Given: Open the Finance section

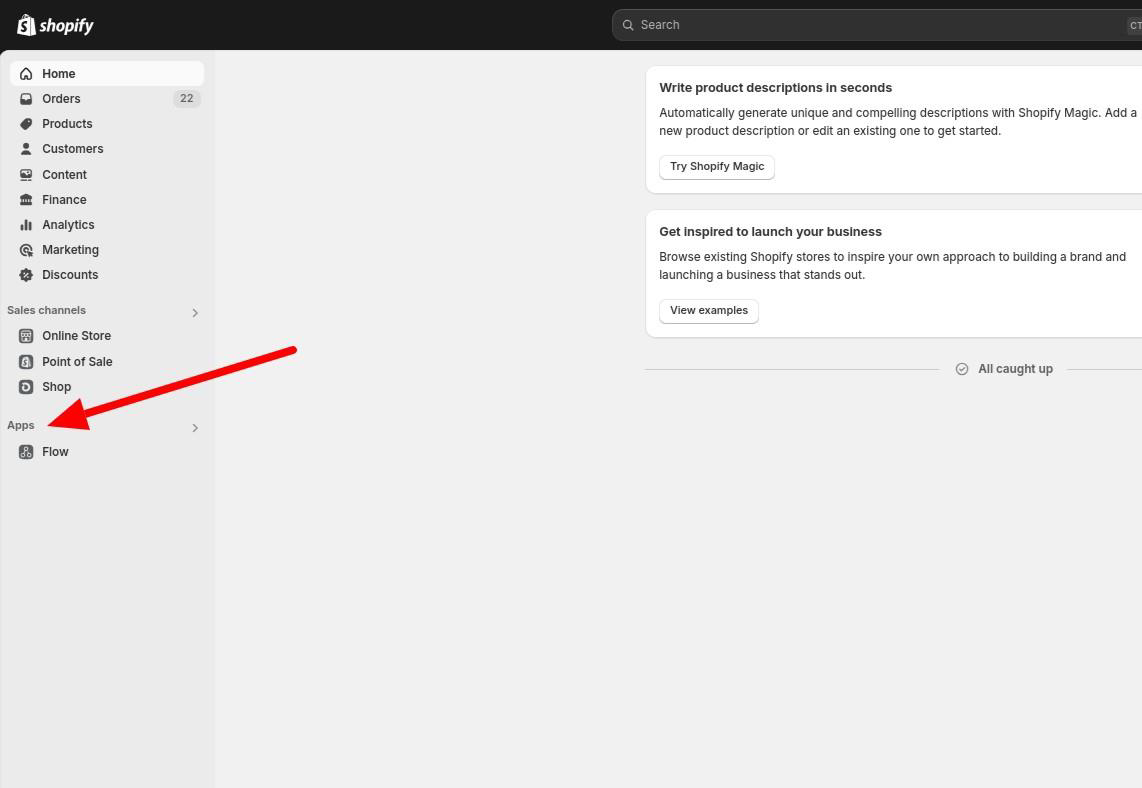Looking at the screenshot, I should pyautogui.click(x=107, y=200).
